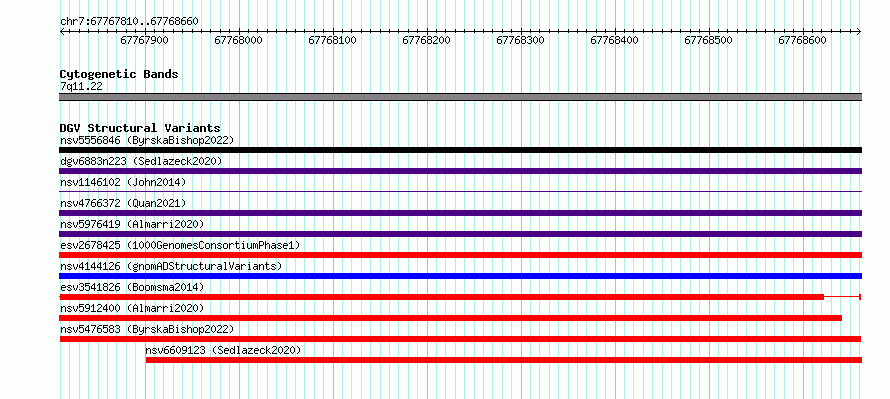Select the black nsv5556846 variant bar
The height and width of the screenshot is (399, 890).
(460, 150)
